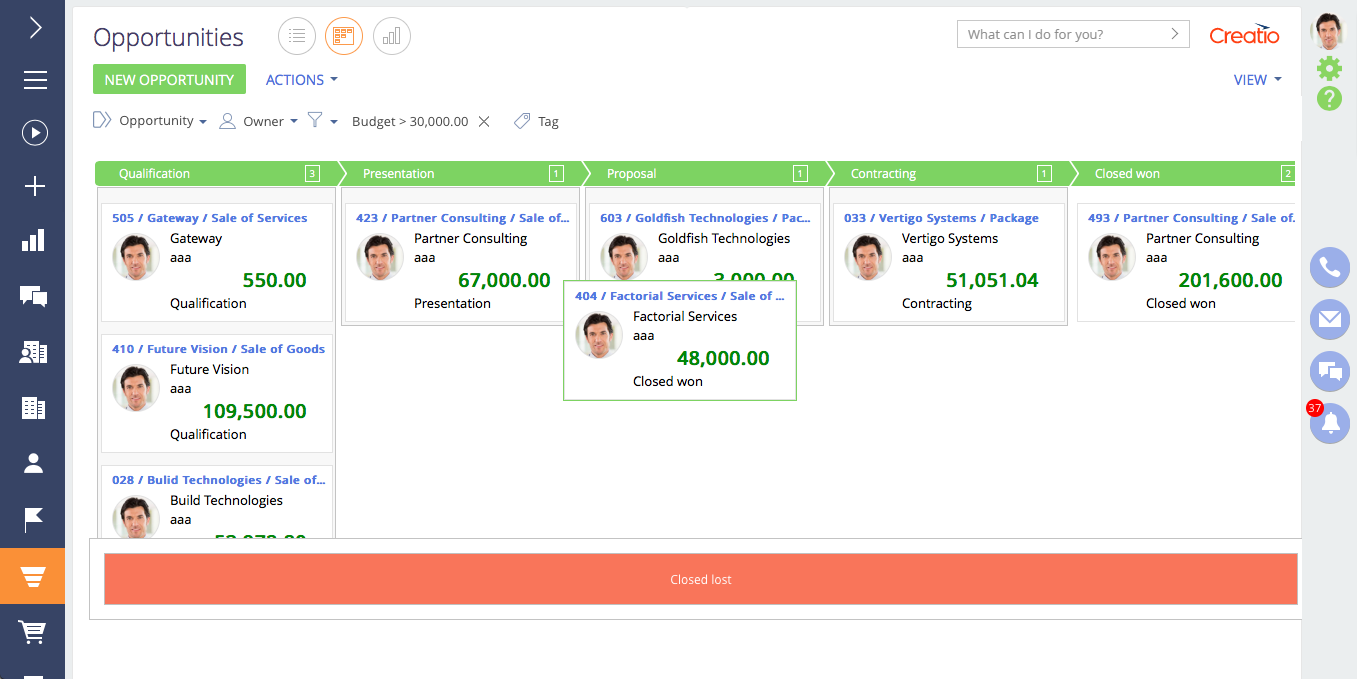Click the plus quick-add icon
Viewport: 1357px width, 679px height.
pos(35,186)
